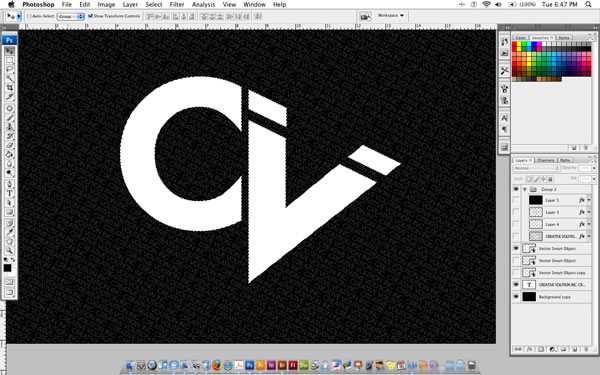Viewport: 600px width, 375px height.
Task: Open the Filter menu
Action: click(177, 5)
